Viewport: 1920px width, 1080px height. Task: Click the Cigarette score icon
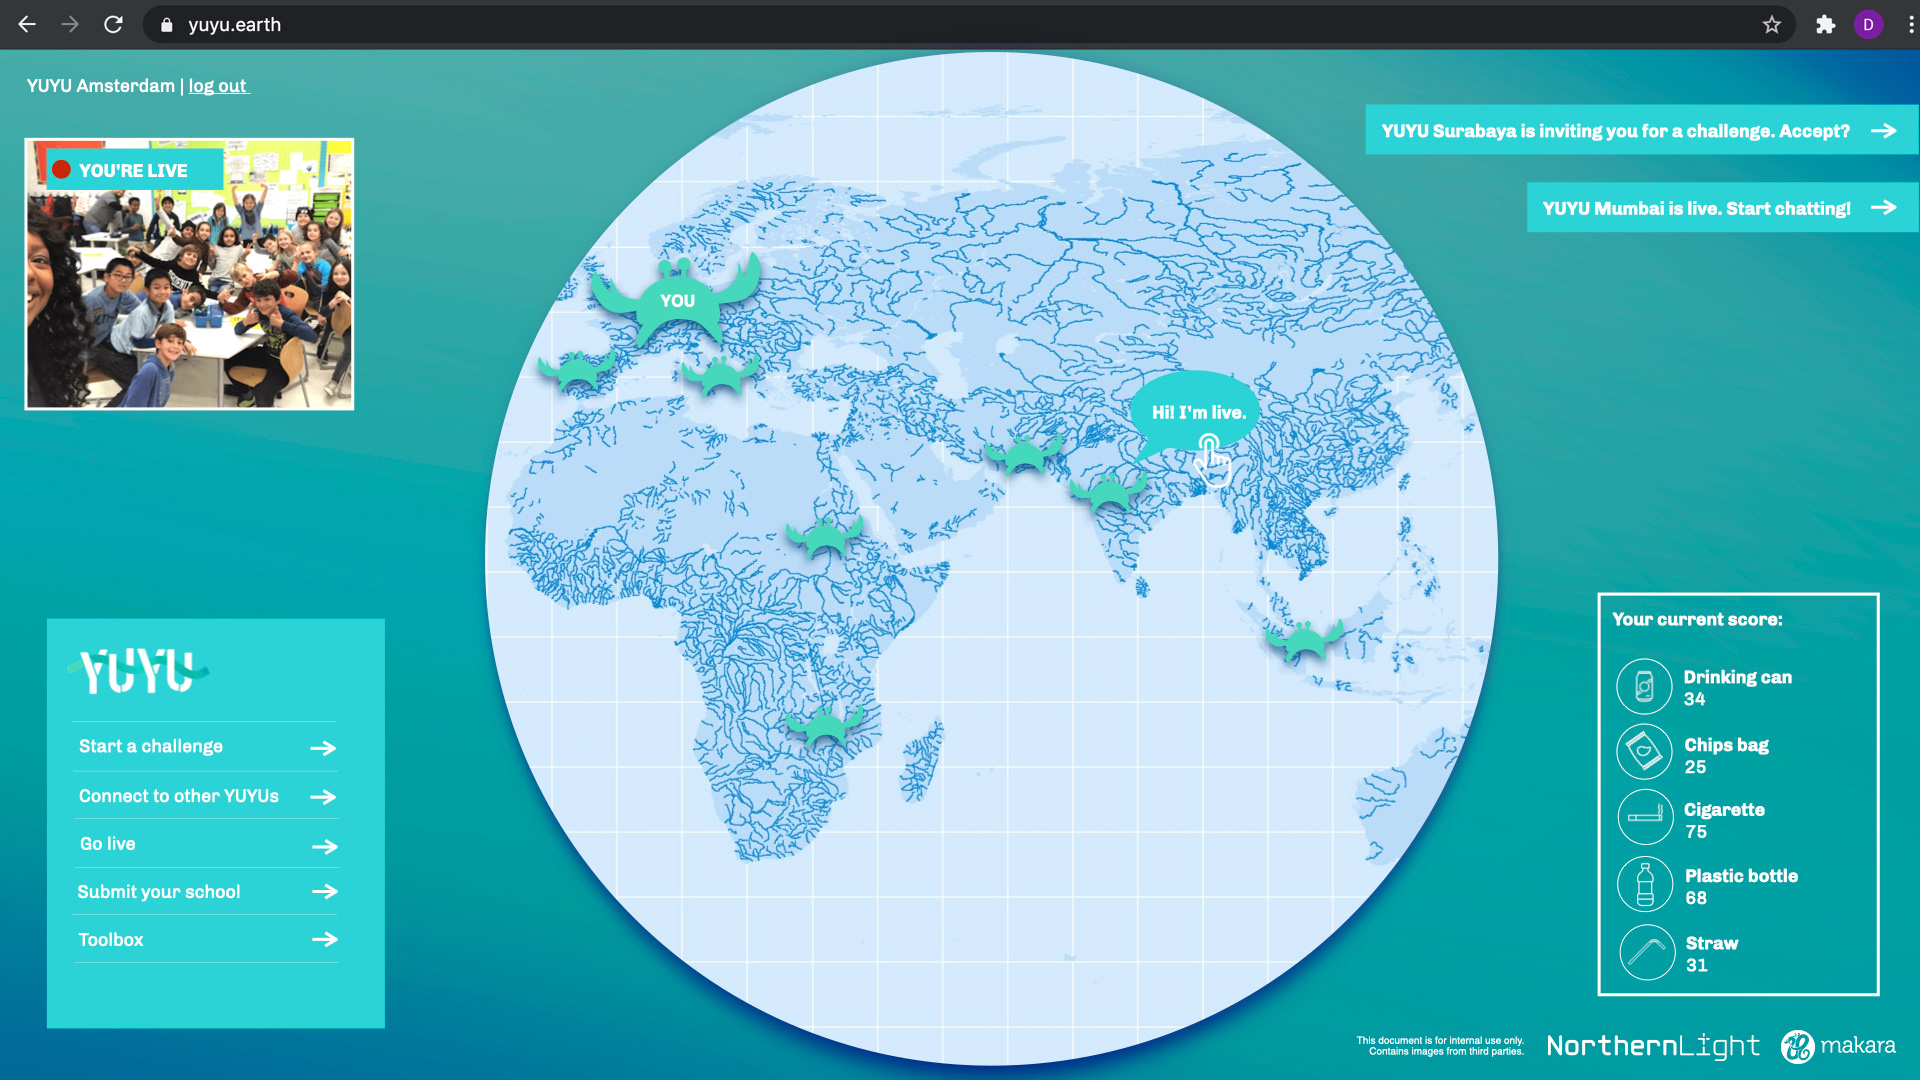pyautogui.click(x=1645, y=817)
